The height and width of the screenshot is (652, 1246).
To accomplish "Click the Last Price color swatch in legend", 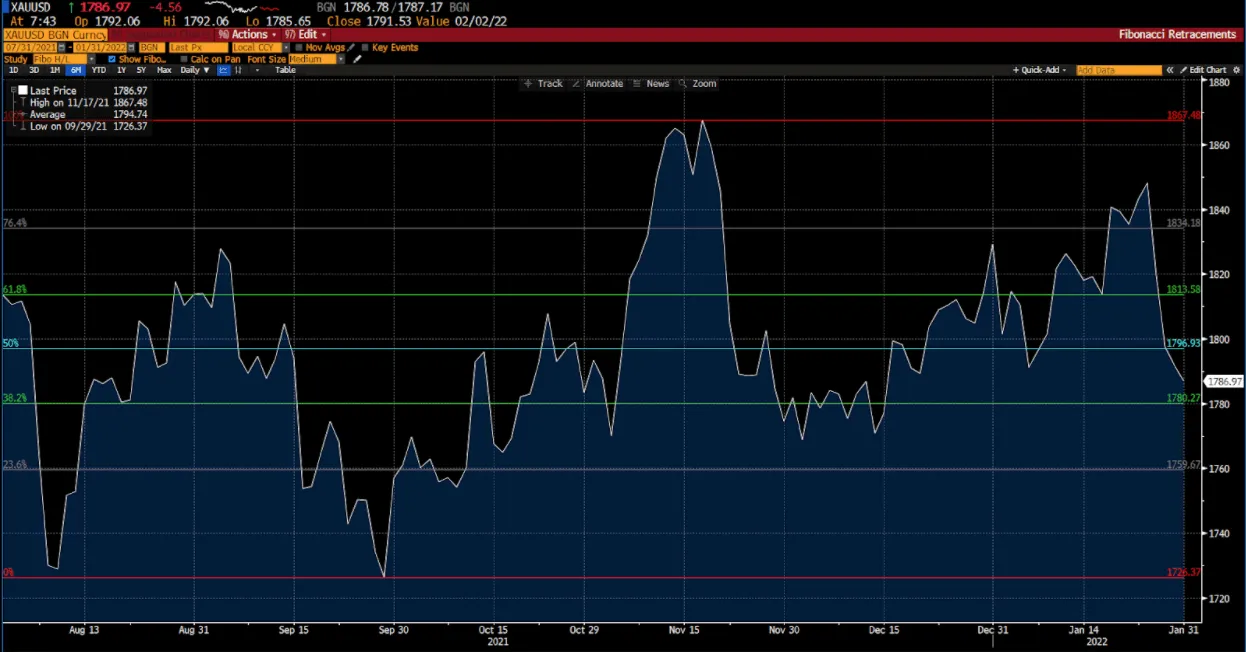I will pos(23,90).
